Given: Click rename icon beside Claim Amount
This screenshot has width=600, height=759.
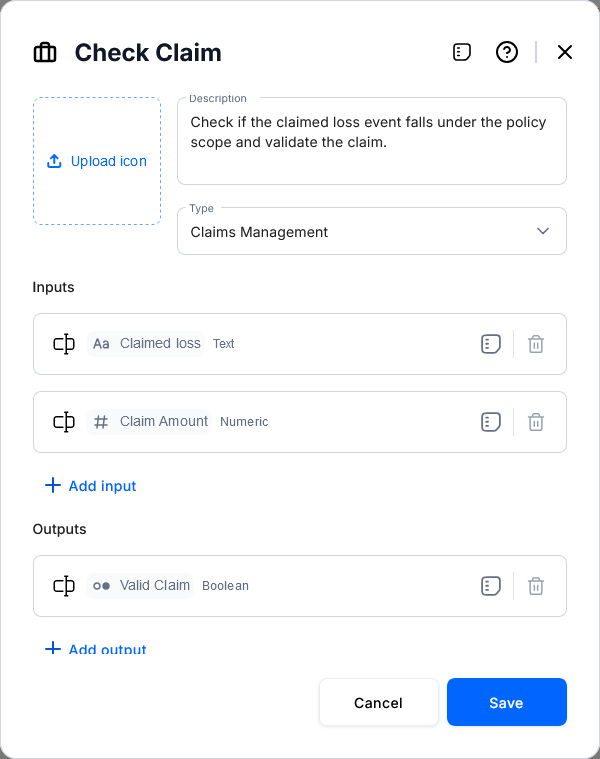Looking at the screenshot, I should pos(64,422).
